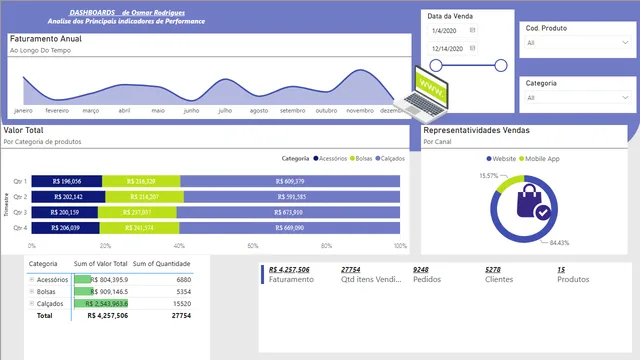Click the green Mobile App donut segment
Image resolution: width=640 pixels, height=360 pixels.
pyautogui.click(x=508, y=183)
